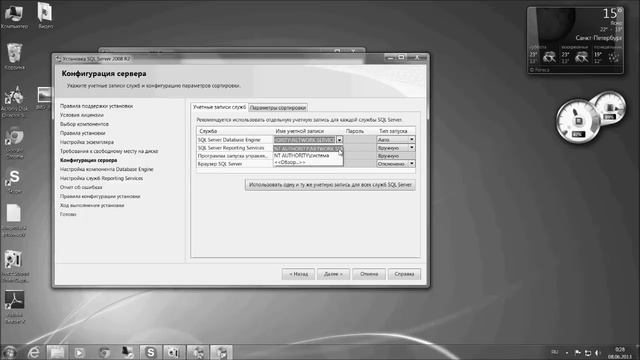This screenshot has height=360, width=640.
Task: Click Настройка экземпляра step
Action: pyautogui.click(x=87, y=142)
